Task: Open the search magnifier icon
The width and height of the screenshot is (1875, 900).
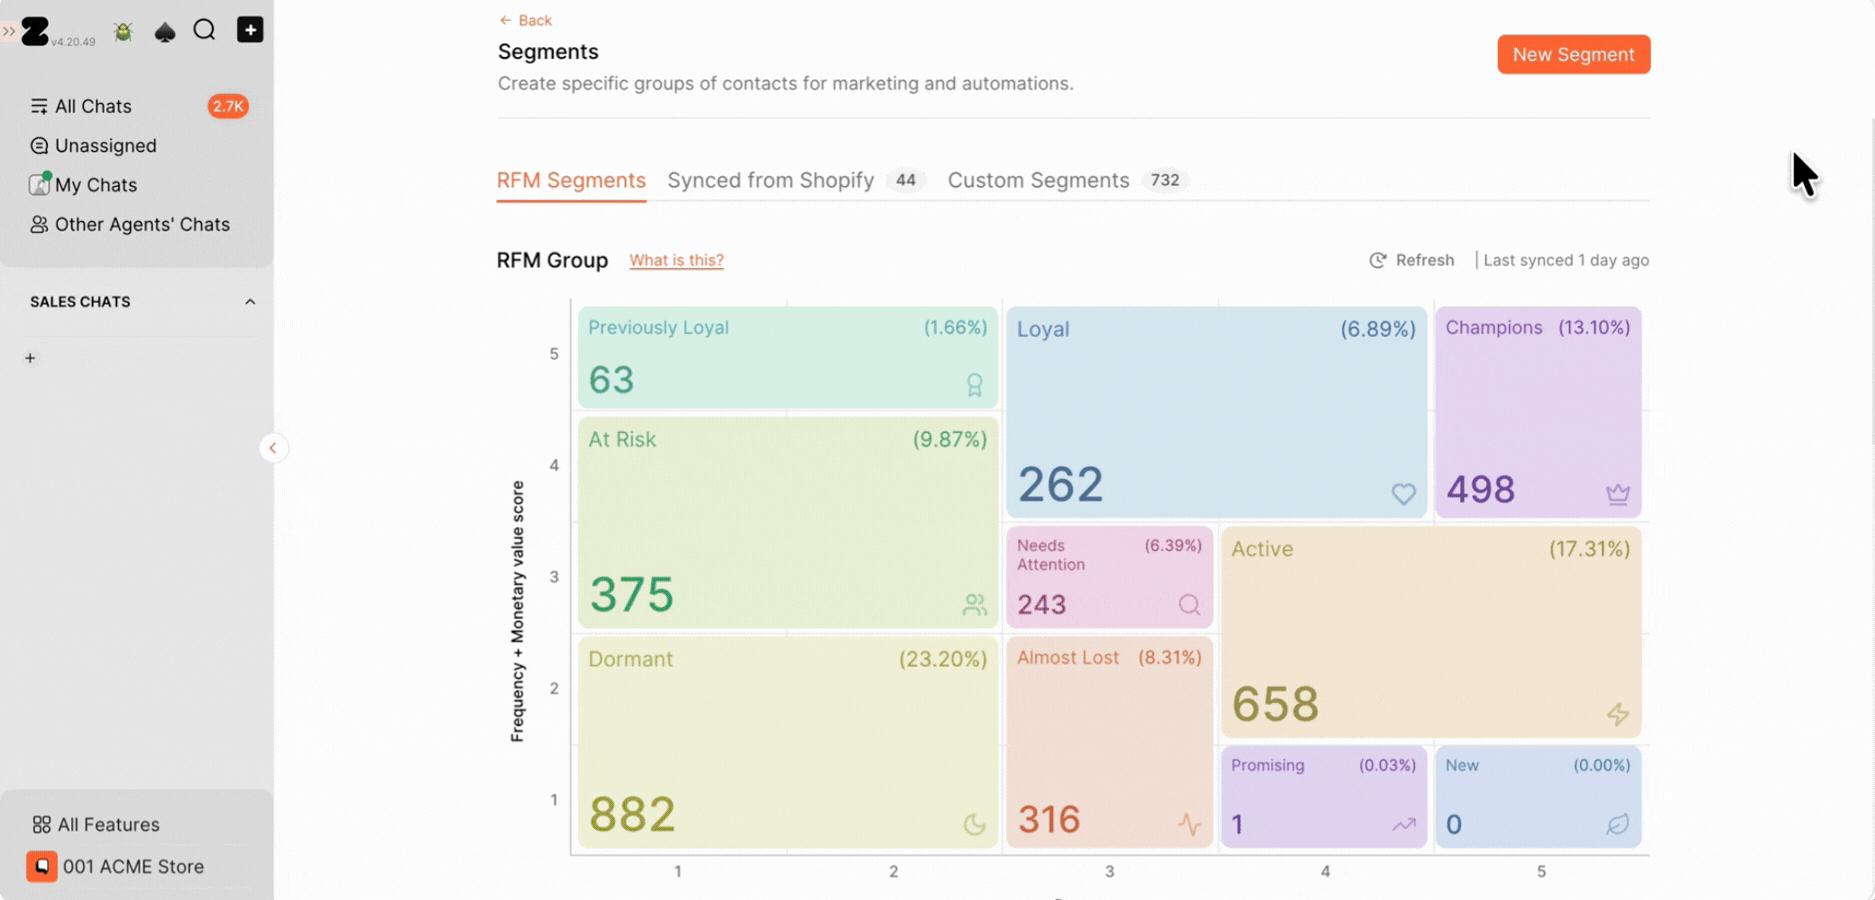Action: click(205, 30)
